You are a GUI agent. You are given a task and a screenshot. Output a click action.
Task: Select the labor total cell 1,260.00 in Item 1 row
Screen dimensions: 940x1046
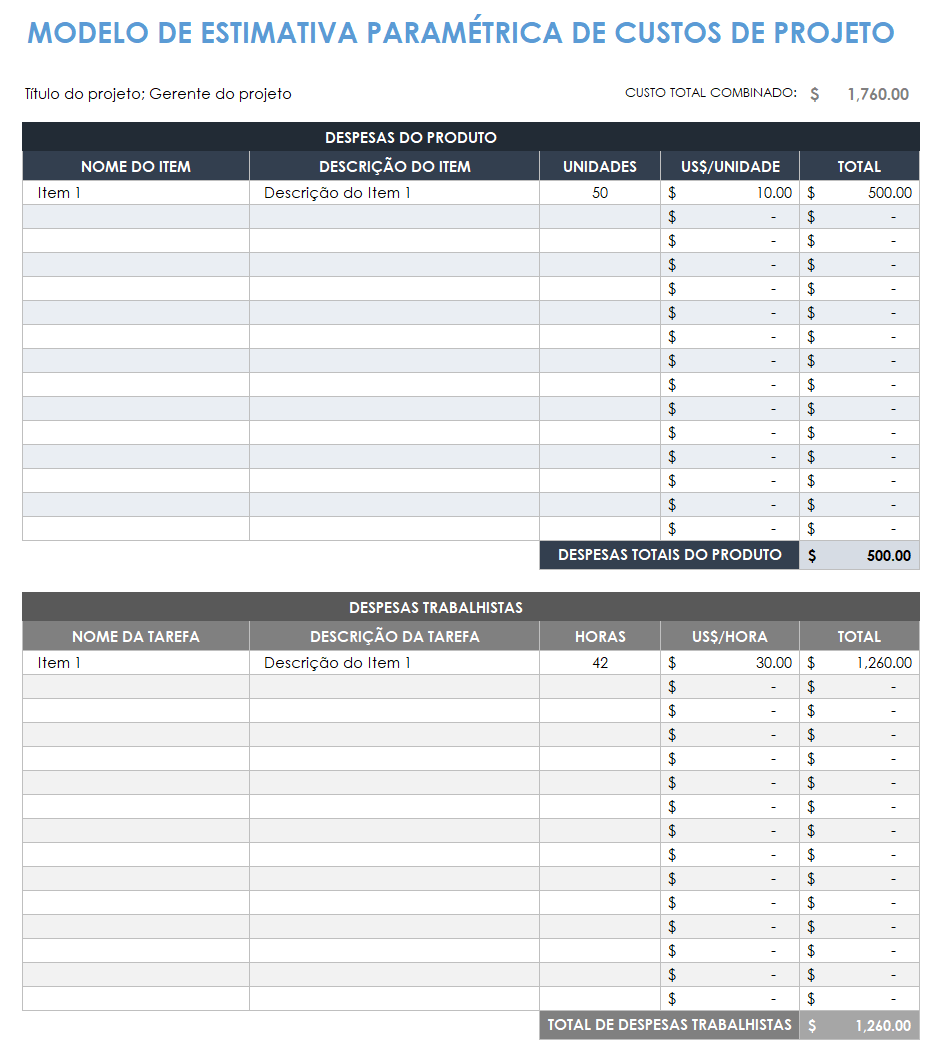[x=859, y=662]
